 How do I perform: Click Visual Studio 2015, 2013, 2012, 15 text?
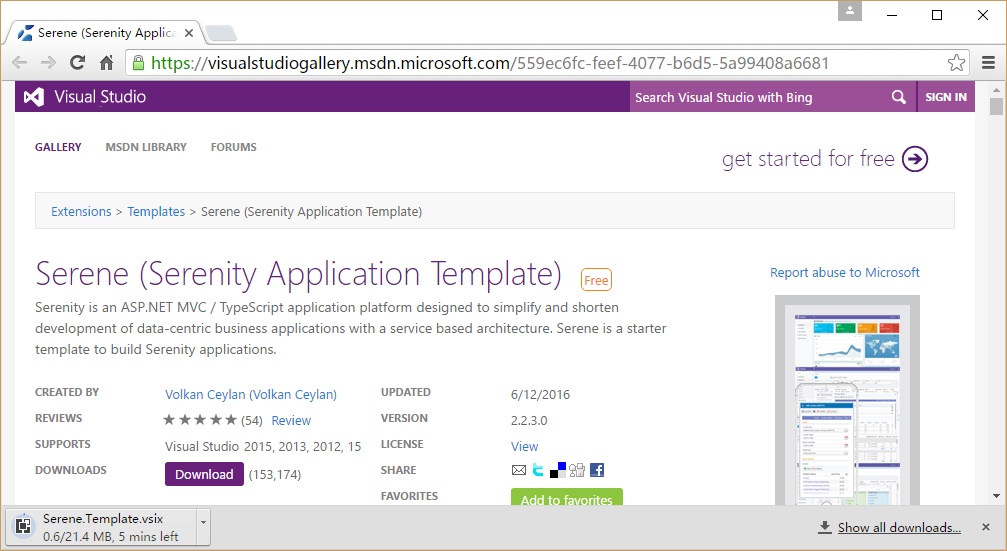tap(263, 446)
